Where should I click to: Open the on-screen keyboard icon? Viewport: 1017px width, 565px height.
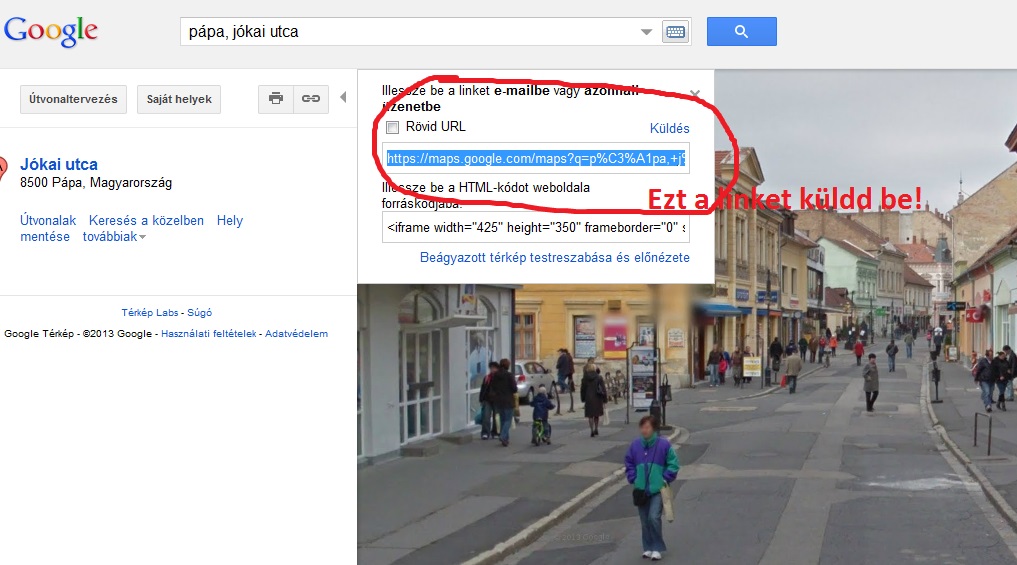[675, 32]
